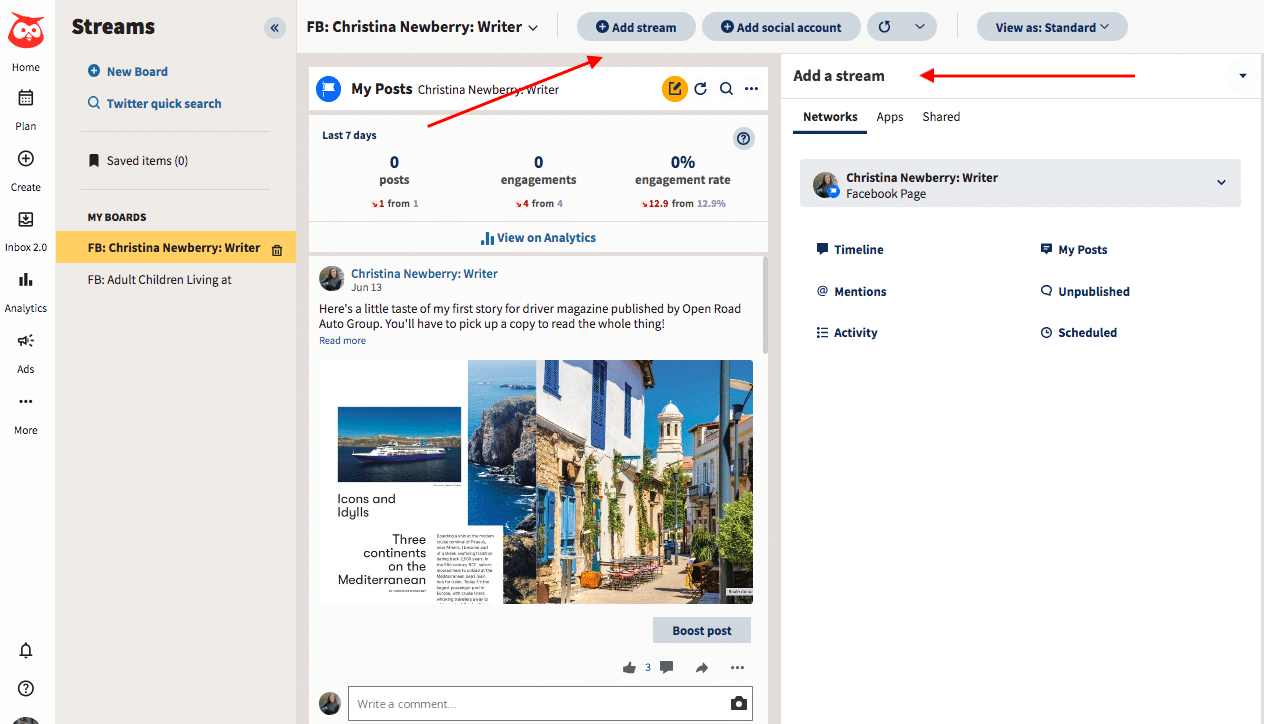Click the refresh all streams icon
1264x724 pixels.
pyautogui.click(x=884, y=27)
